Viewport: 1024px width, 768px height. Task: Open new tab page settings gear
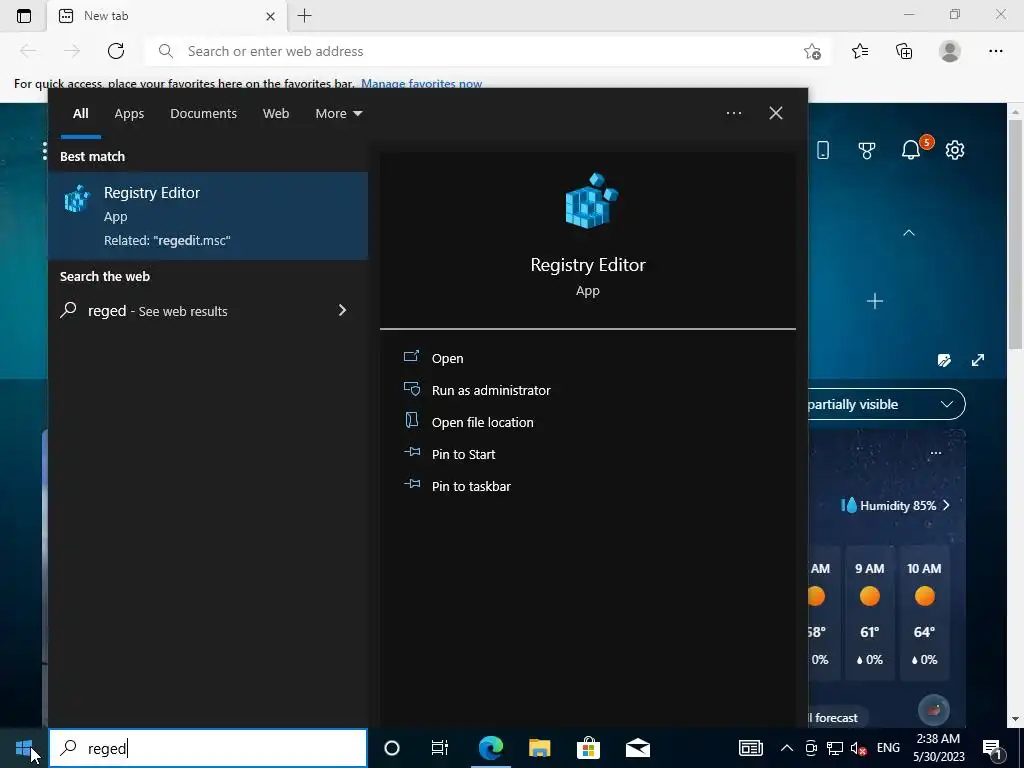(x=955, y=150)
